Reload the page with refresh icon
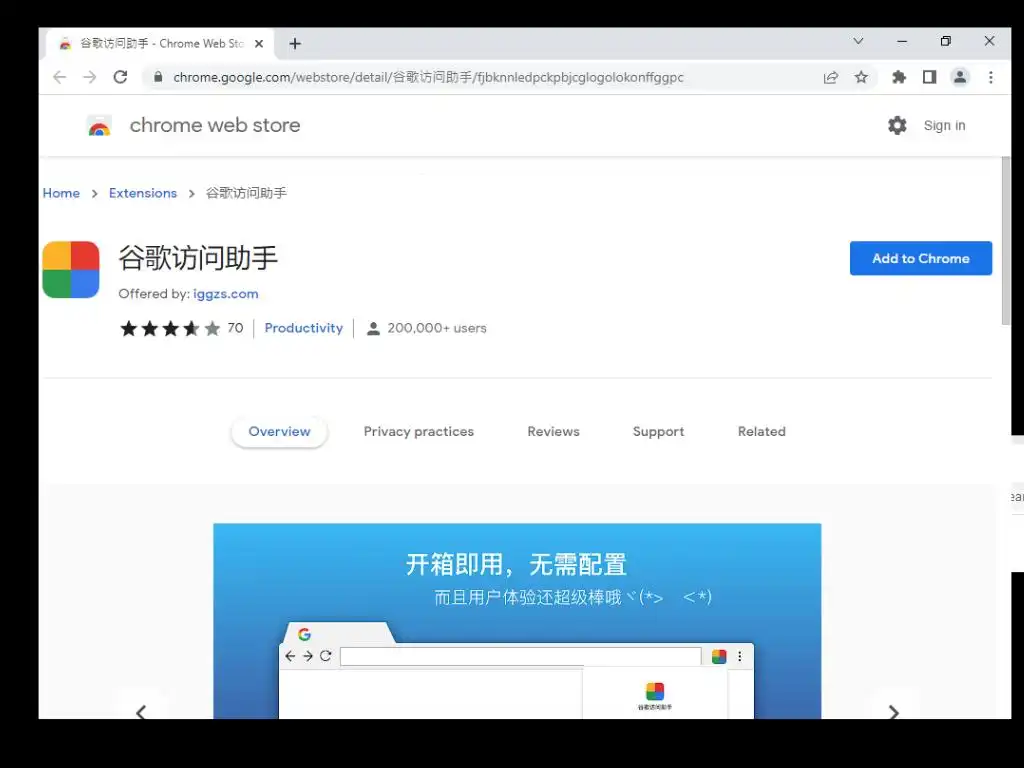The height and width of the screenshot is (768, 1024). 120,77
